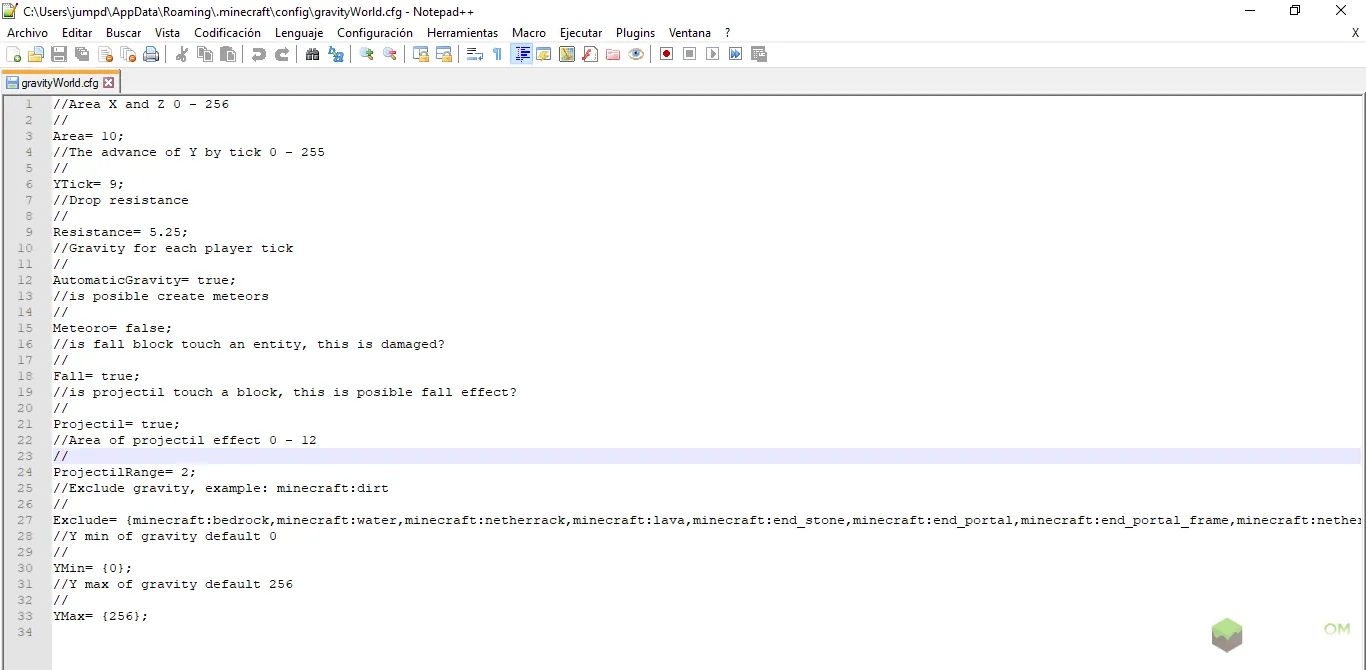This screenshot has width=1366, height=670.
Task: Toggle show all characters pilcrow icon
Action: [497, 54]
